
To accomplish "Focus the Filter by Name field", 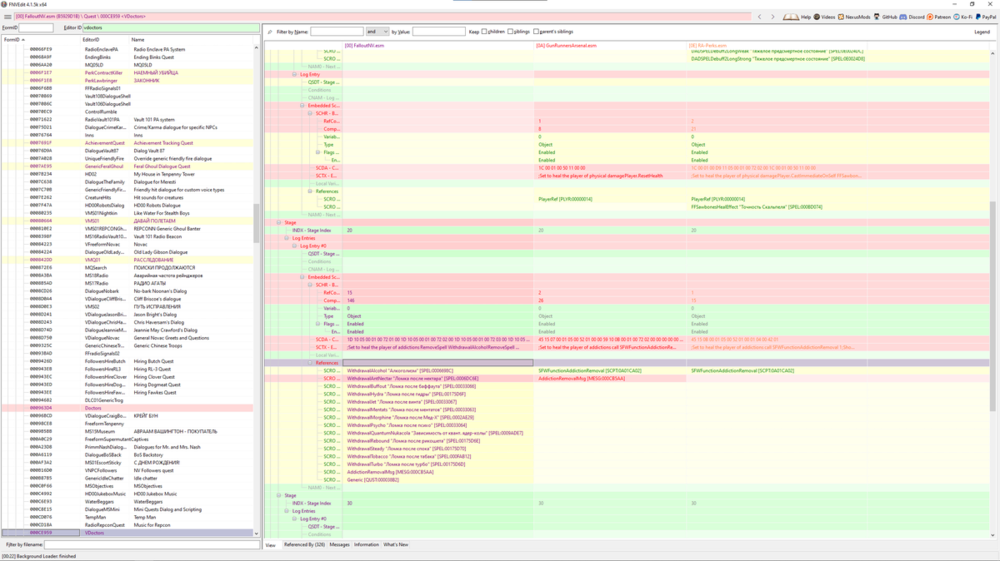I will point(337,31).
